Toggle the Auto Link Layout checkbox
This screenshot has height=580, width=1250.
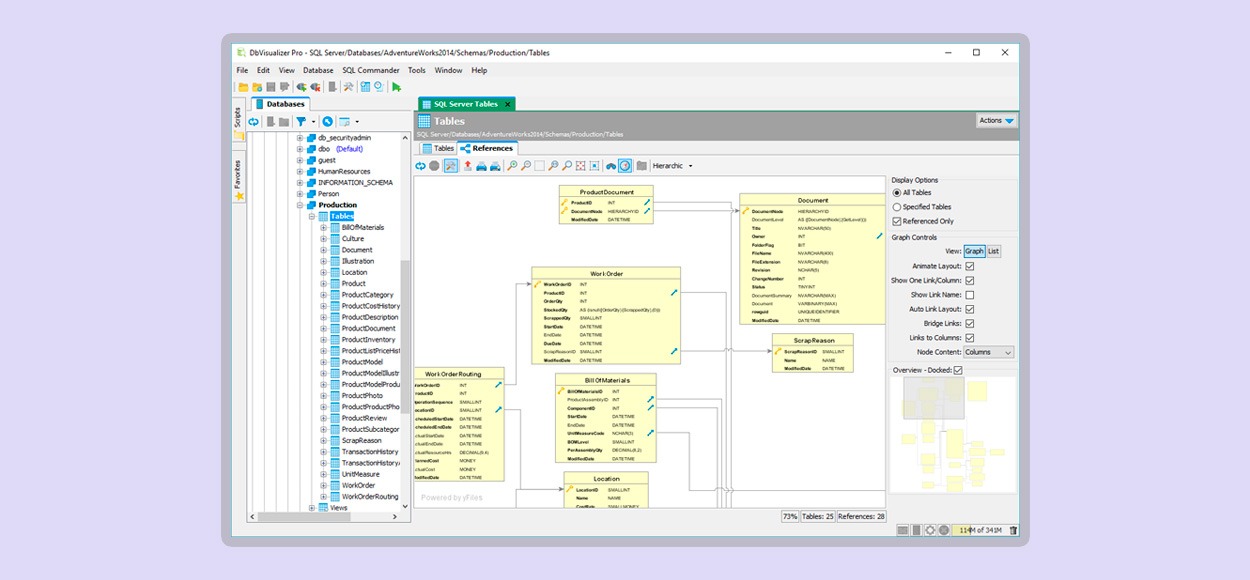(x=969, y=309)
